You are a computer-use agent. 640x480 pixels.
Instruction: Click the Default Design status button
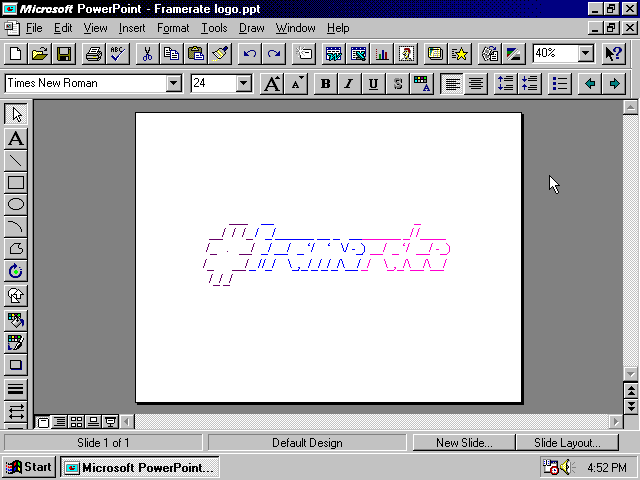[307, 443]
